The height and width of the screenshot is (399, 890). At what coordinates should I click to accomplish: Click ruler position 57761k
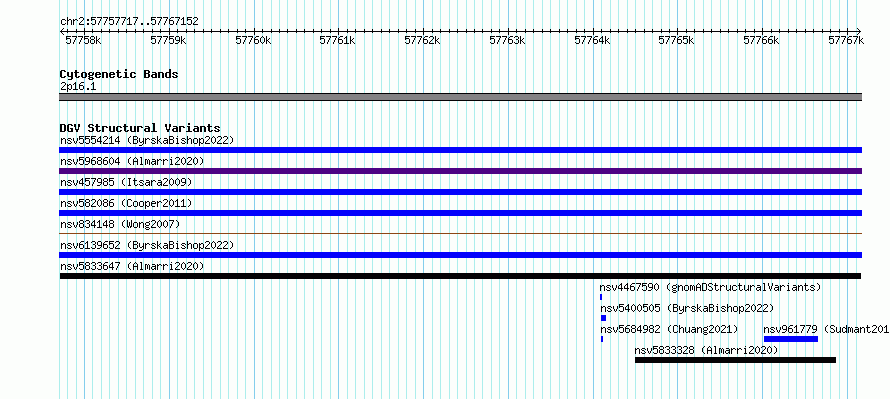click(x=338, y=40)
